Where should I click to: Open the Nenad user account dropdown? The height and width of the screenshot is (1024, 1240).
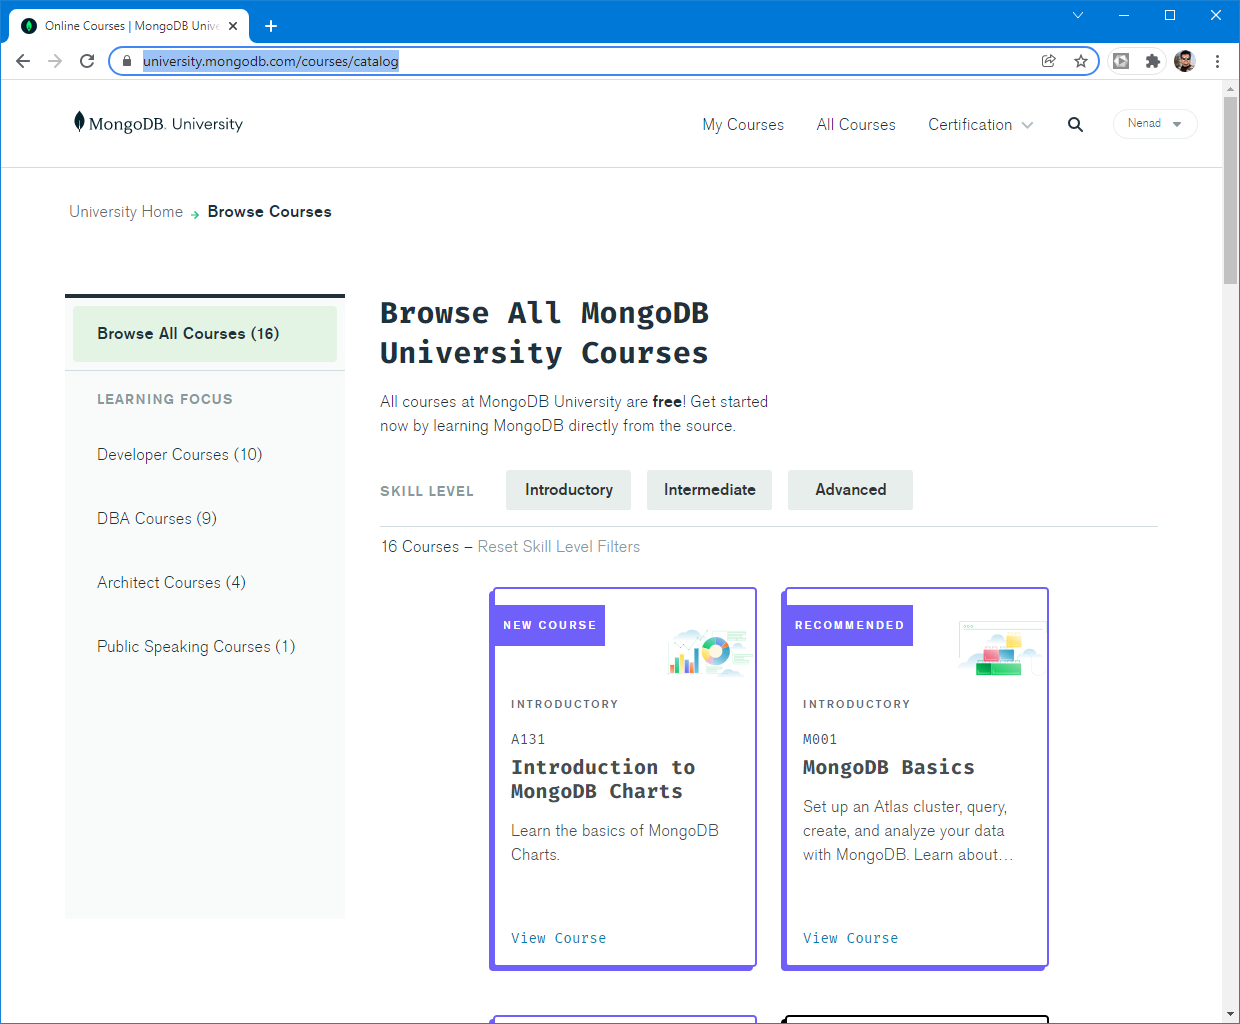pos(1154,124)
